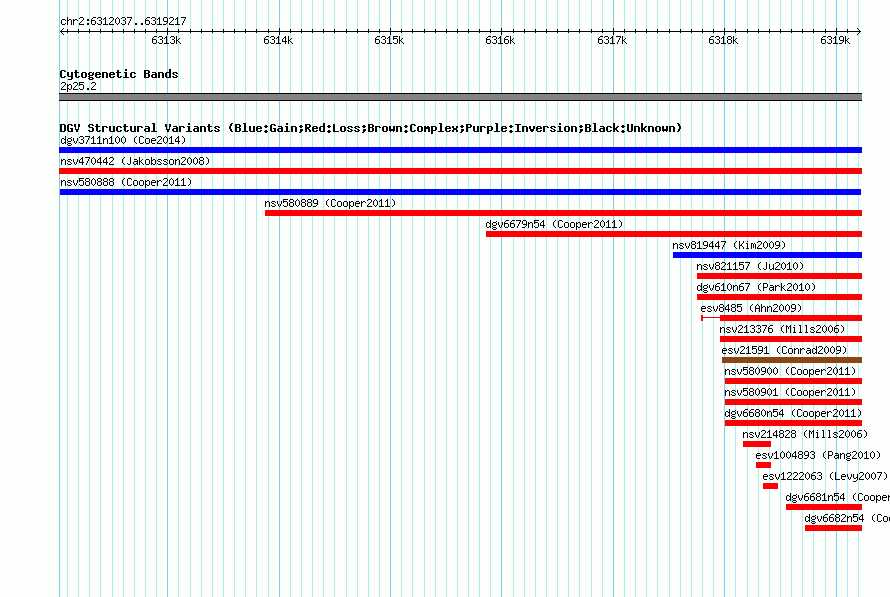
Task: Open the esv1004893 (Pang2010) label
Action: tap(818, 455)
